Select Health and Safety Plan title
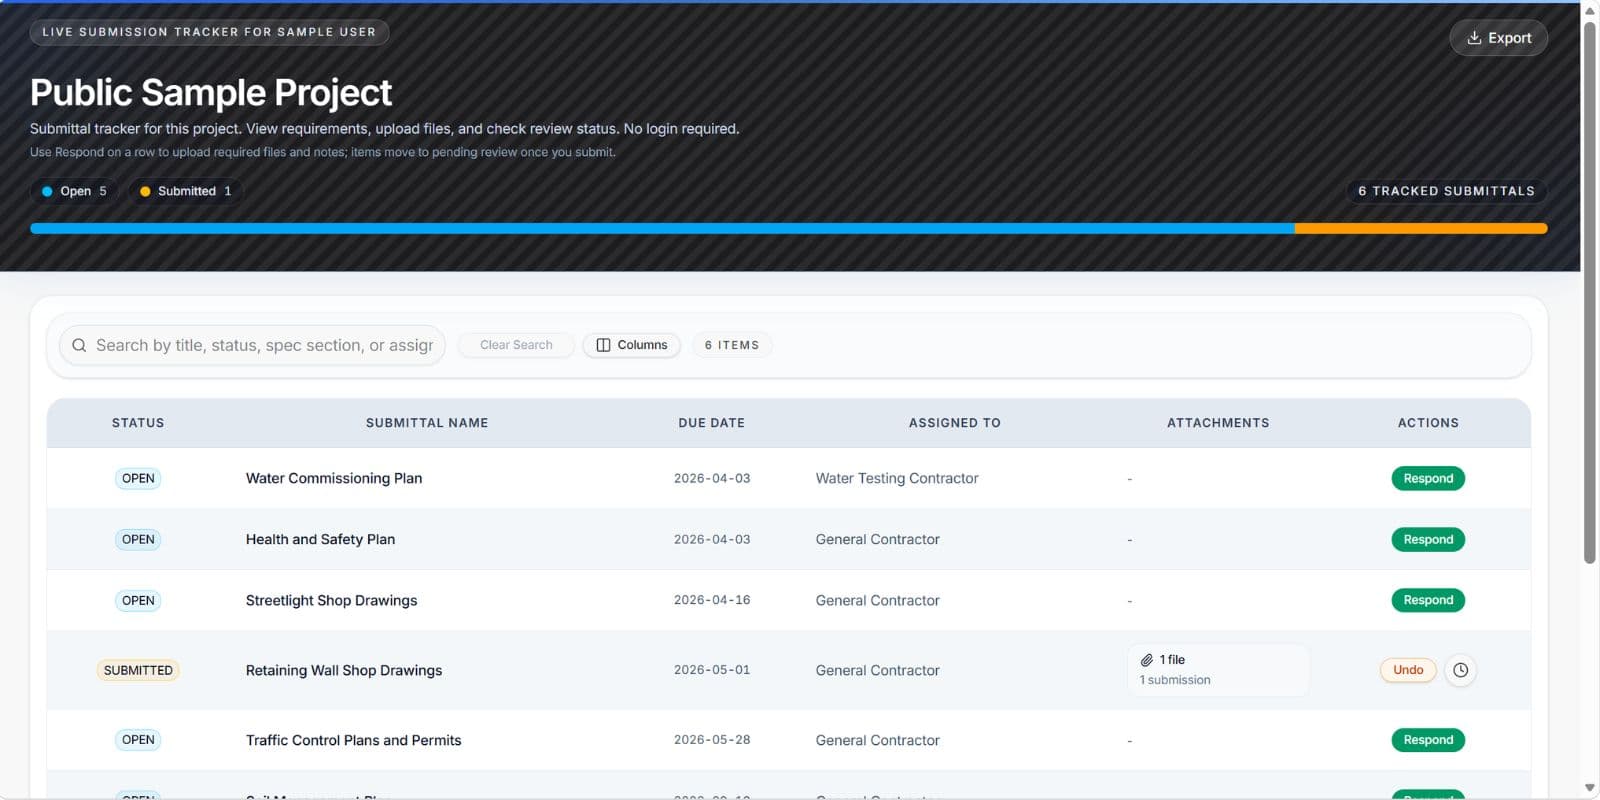This screenshot has height=800, width=1600. pos(320,539)
